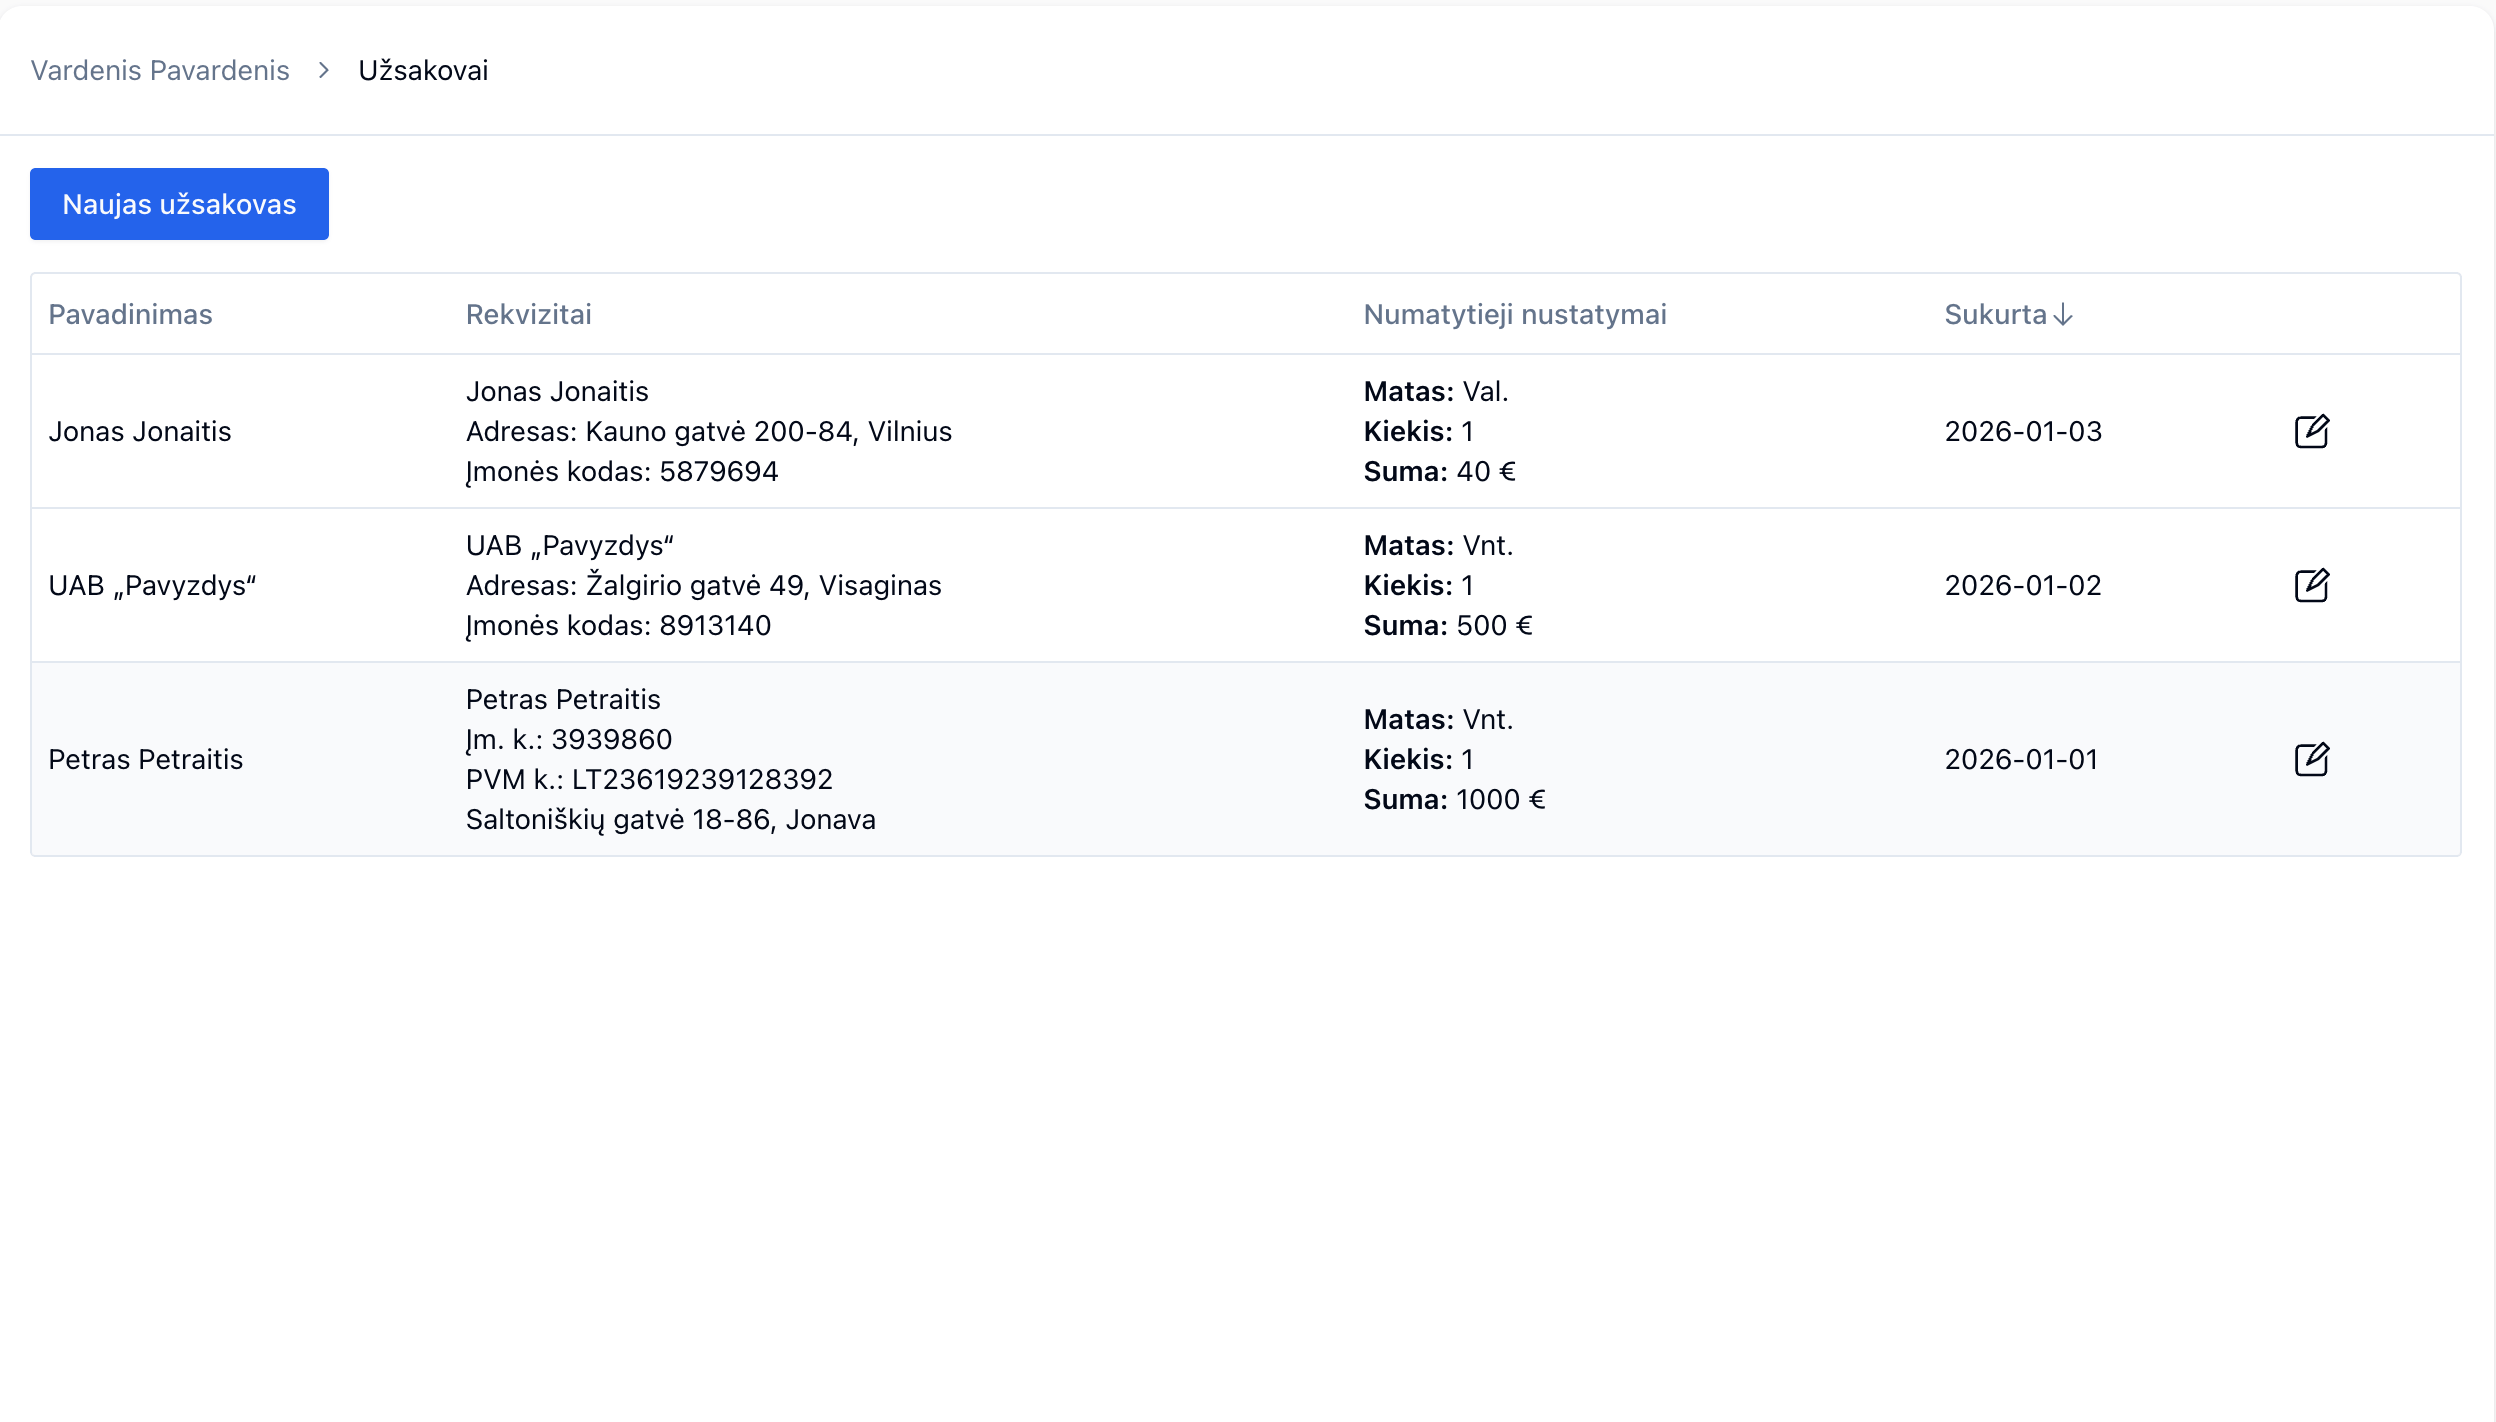
Task: Click the date 2026-01-02
Action: click(x=2022, y=585)
